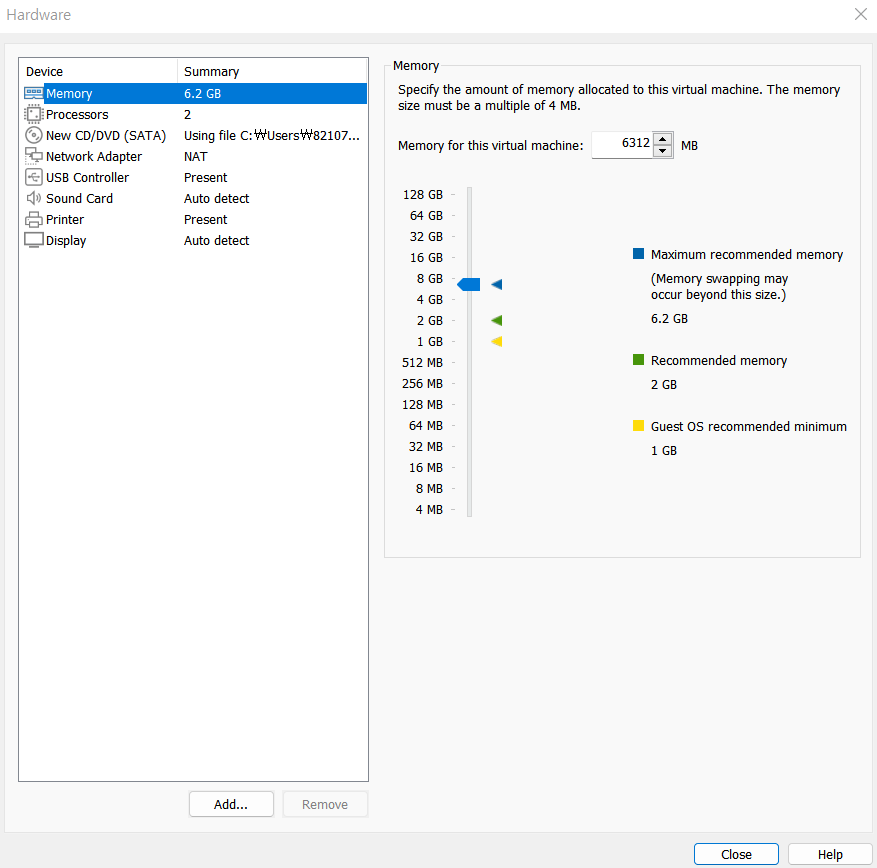The height and width of the screenshot is (868, 877).
Task: Click the 1 GB slider label
Action: point(430,342)
